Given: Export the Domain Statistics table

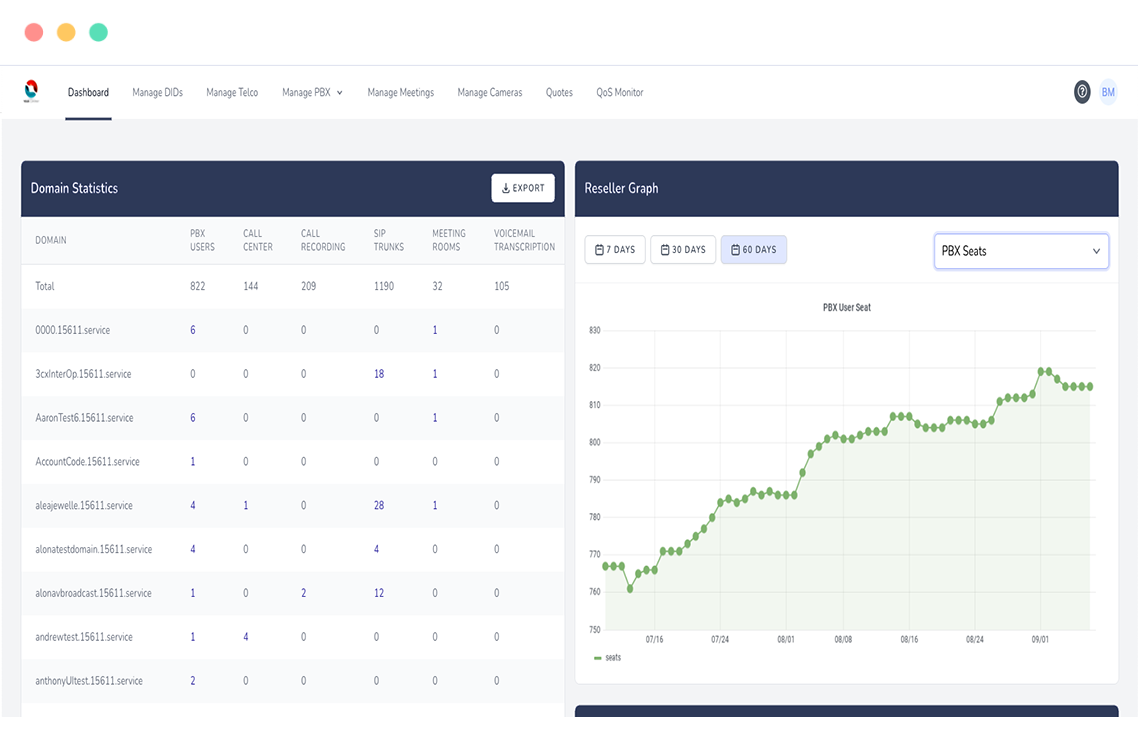Looking at the screenshot, I should point(522,187).
